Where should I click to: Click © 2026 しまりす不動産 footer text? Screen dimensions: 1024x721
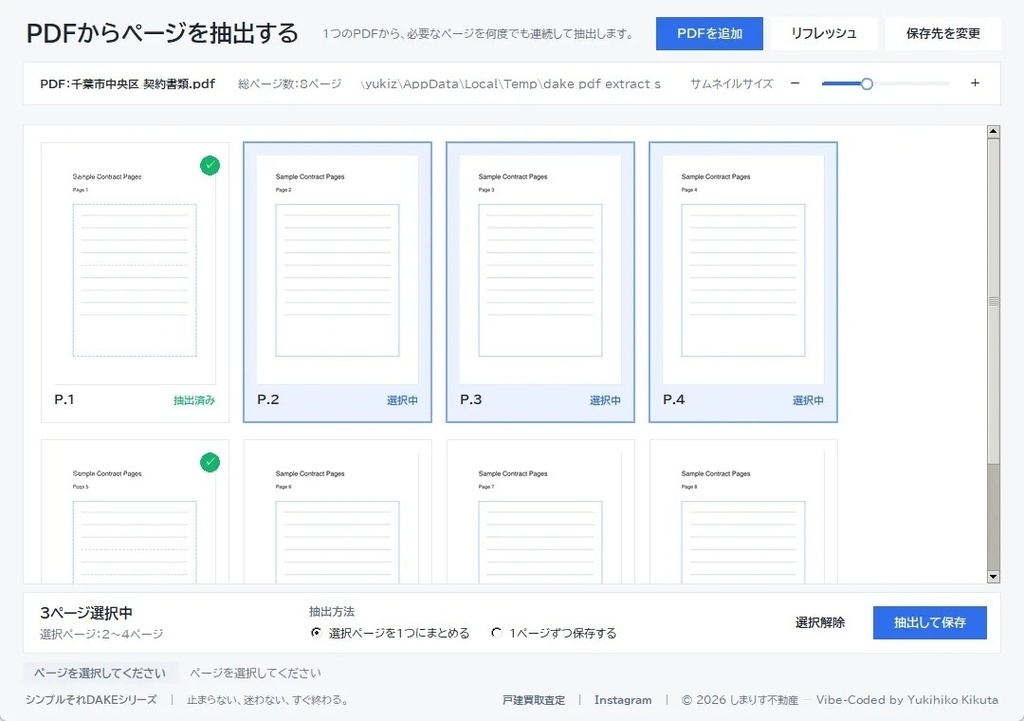point(740,699)
